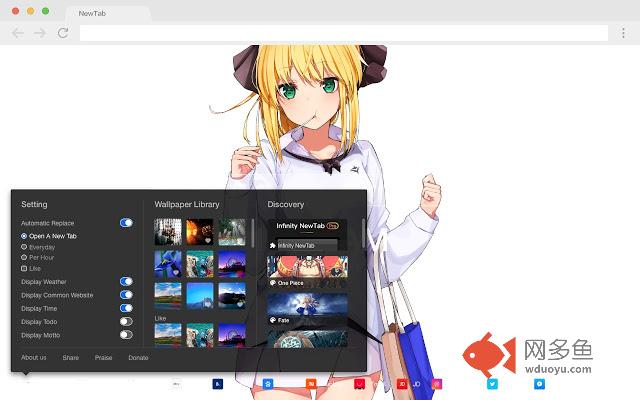Enable the Display Todo switch
The height and width of the screenshot is (400, 640).
click(x=126, y=322)
